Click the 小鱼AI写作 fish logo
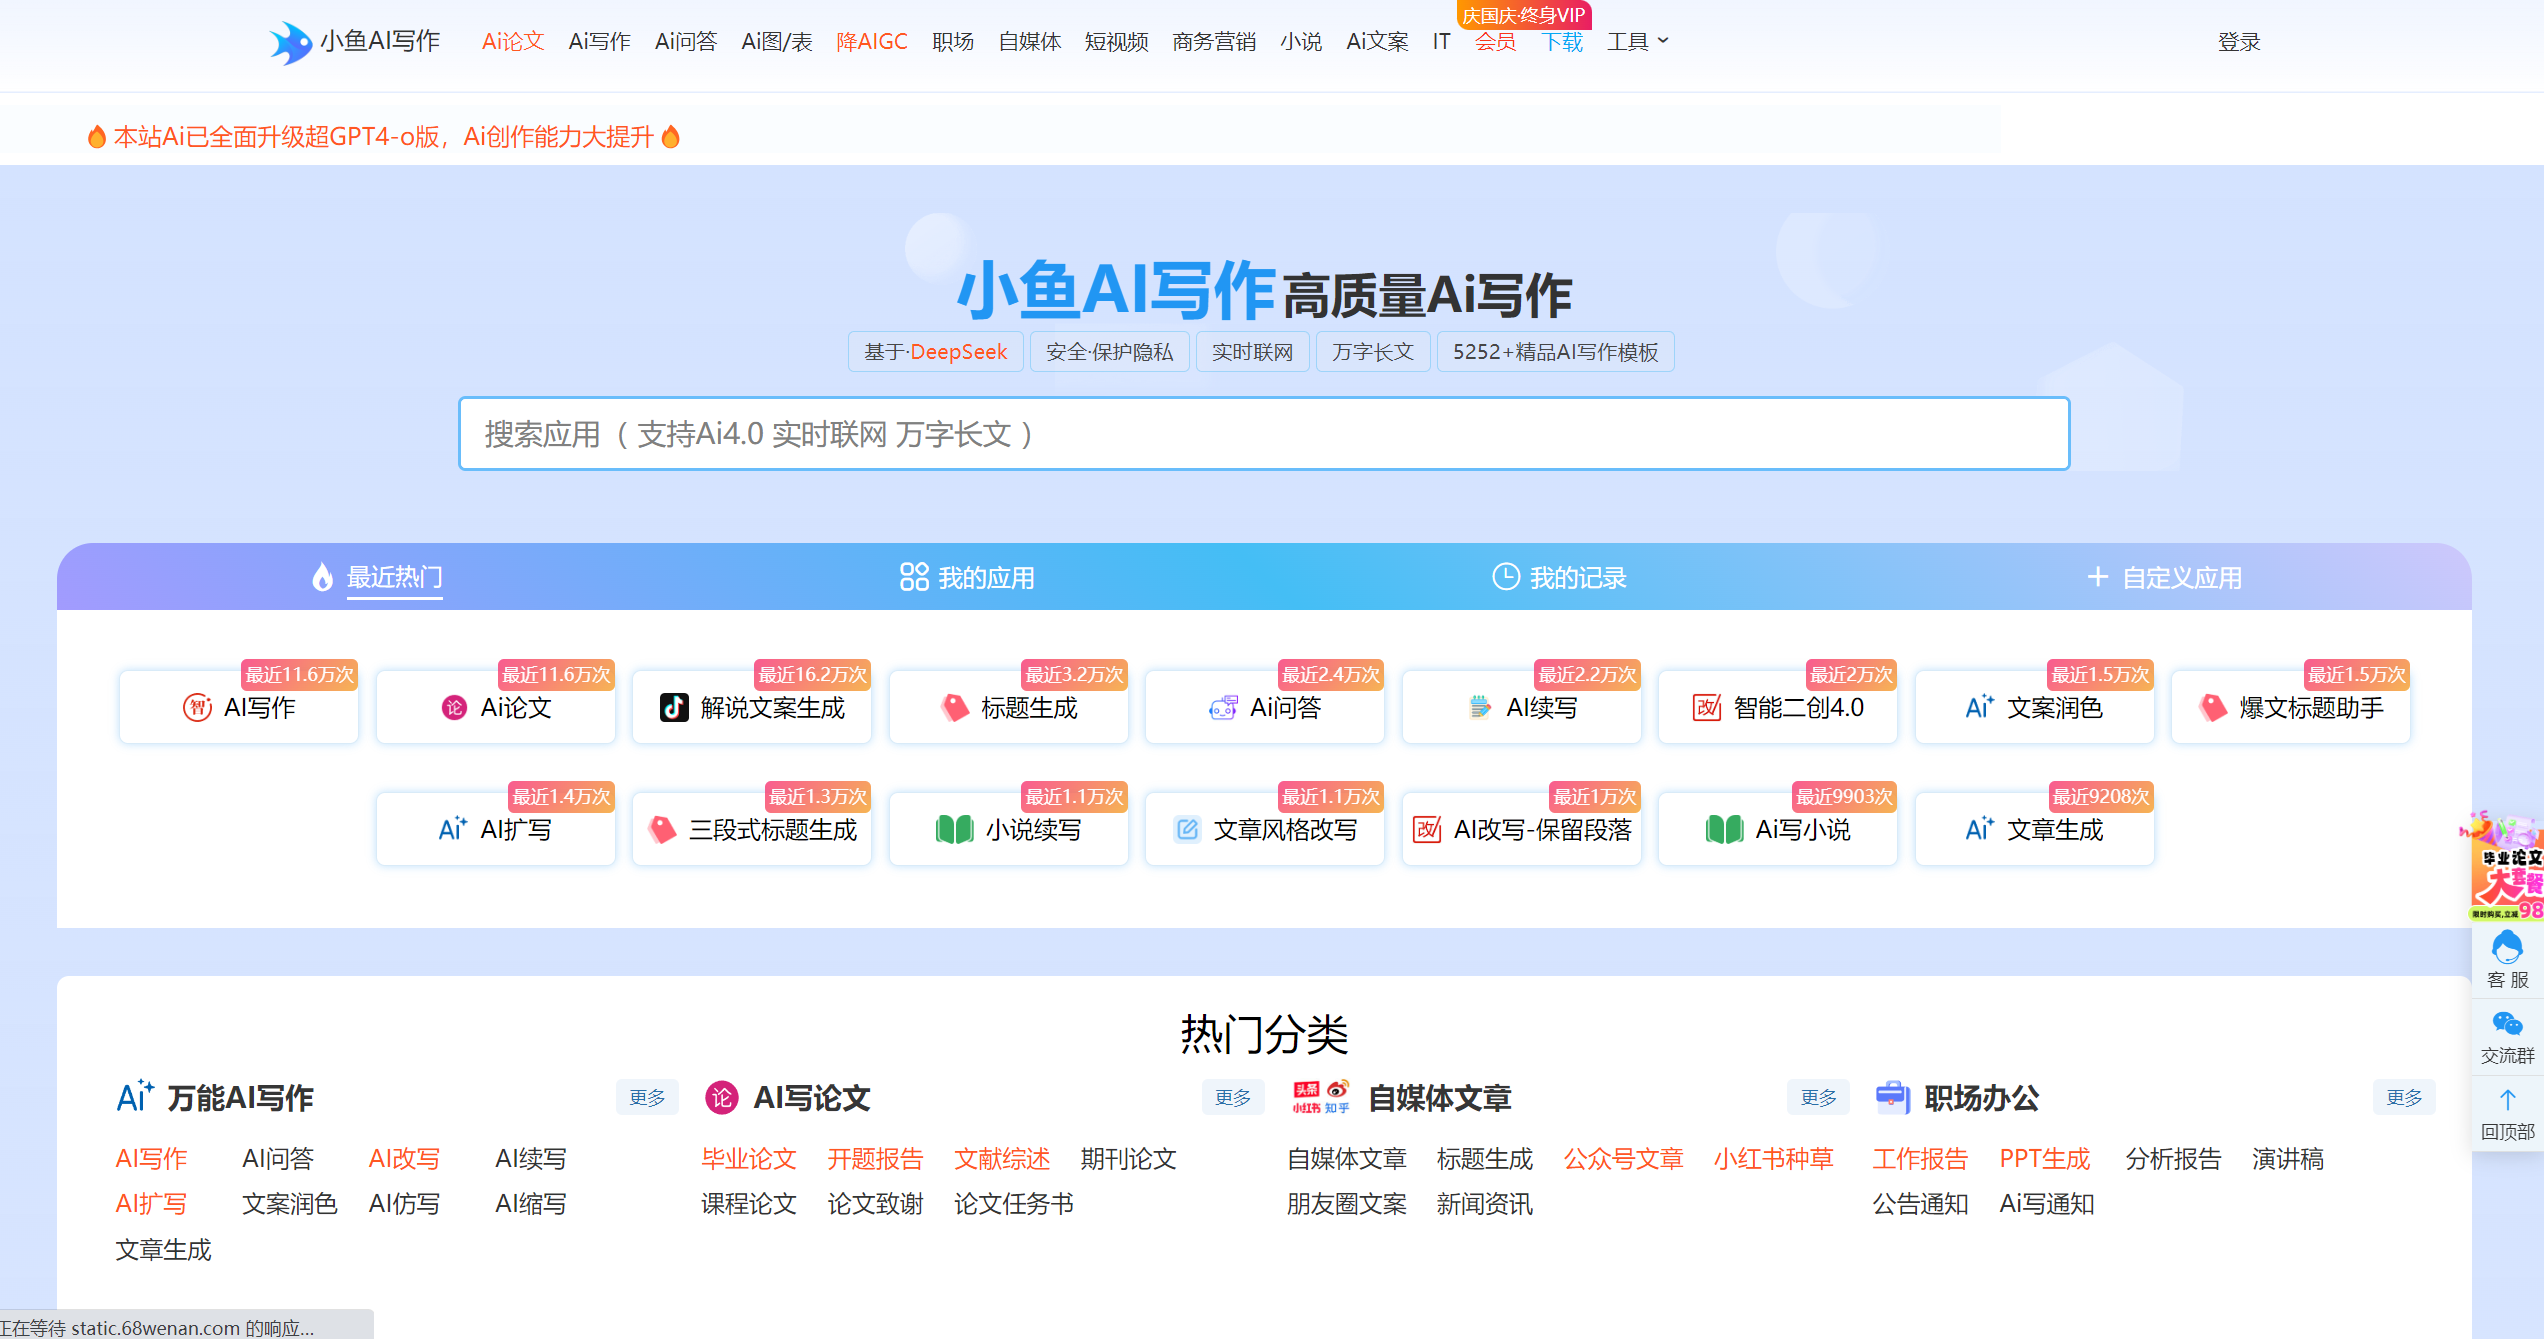The width and height of the screenshot is (2544, 1339). [x=290, y=42]
